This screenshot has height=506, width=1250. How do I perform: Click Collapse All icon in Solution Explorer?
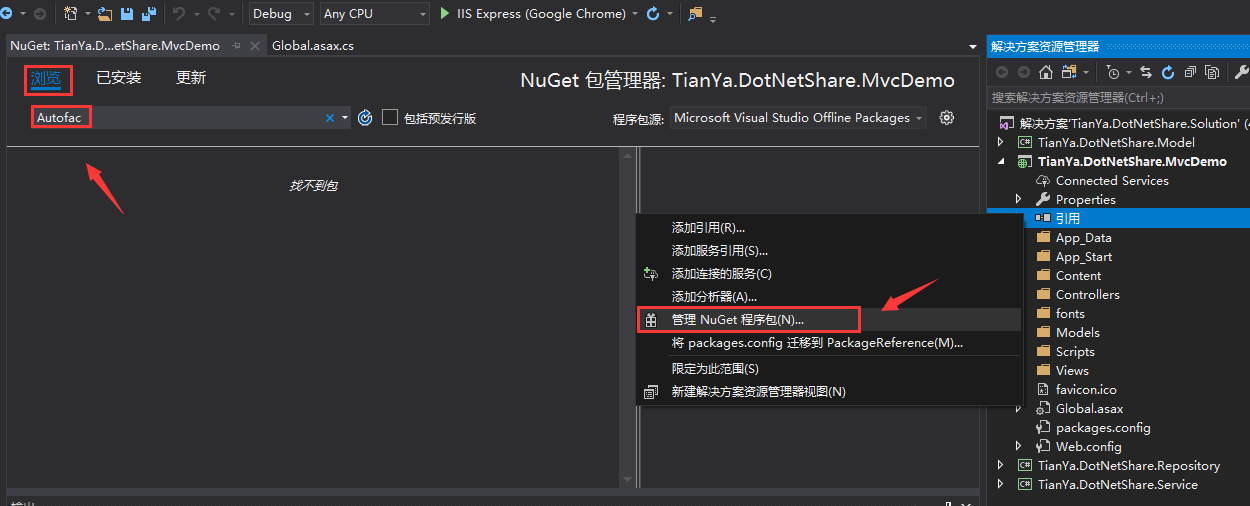pyautogui.click(x=1190, y=72)
